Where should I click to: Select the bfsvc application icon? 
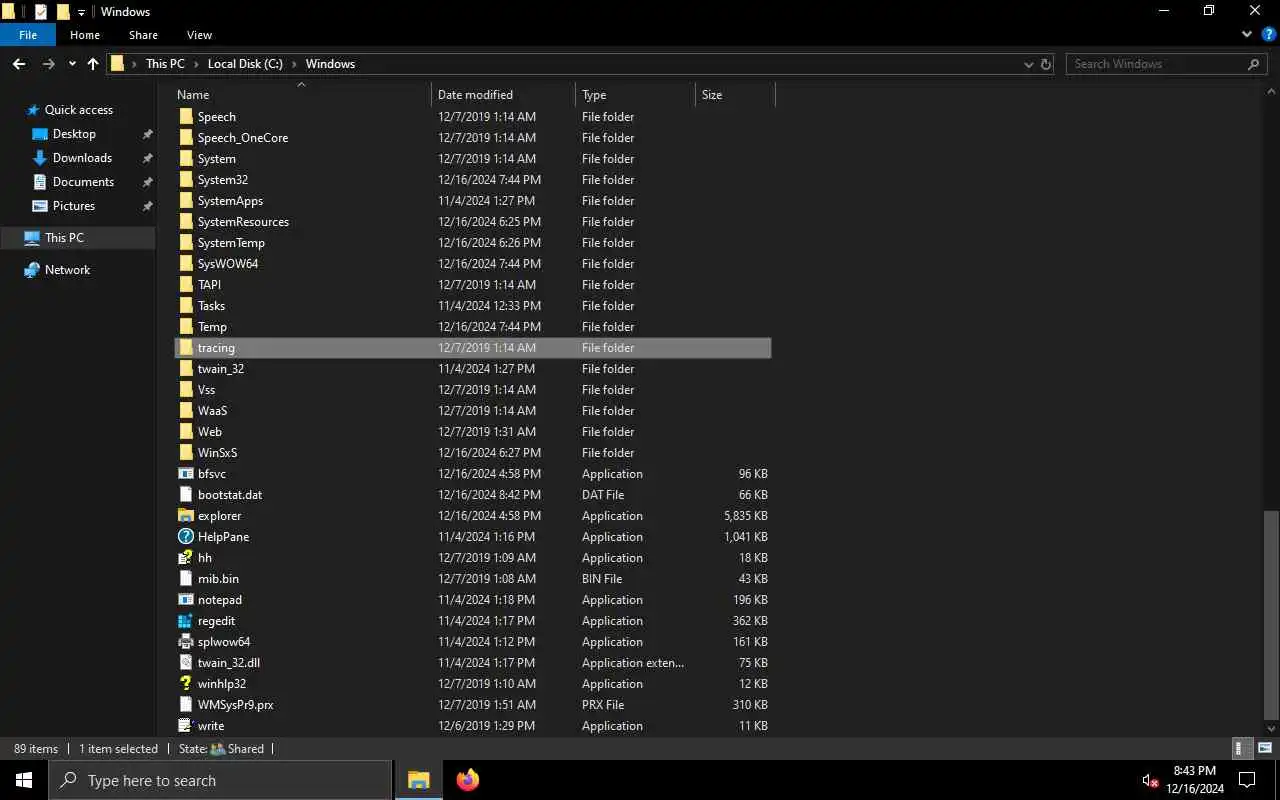[x=185, y=474]
